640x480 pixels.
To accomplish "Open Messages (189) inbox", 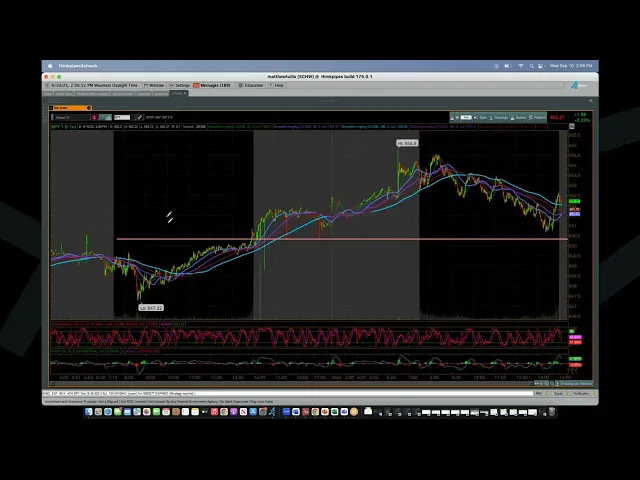I will tap(212, 85).
